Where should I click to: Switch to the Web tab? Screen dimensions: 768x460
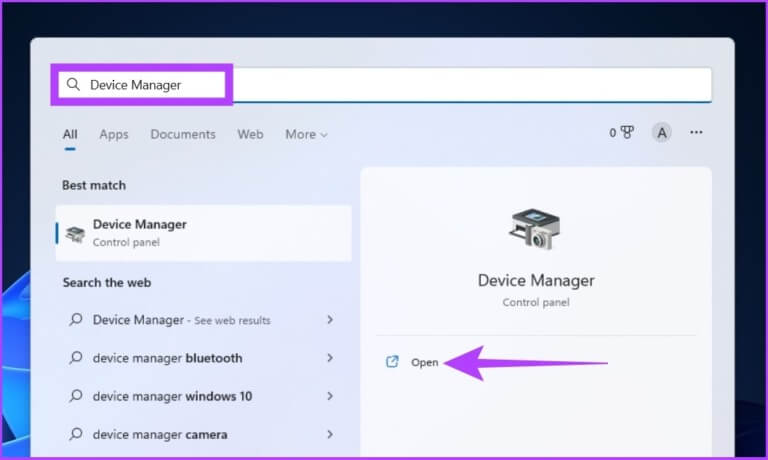click(250, 134)
